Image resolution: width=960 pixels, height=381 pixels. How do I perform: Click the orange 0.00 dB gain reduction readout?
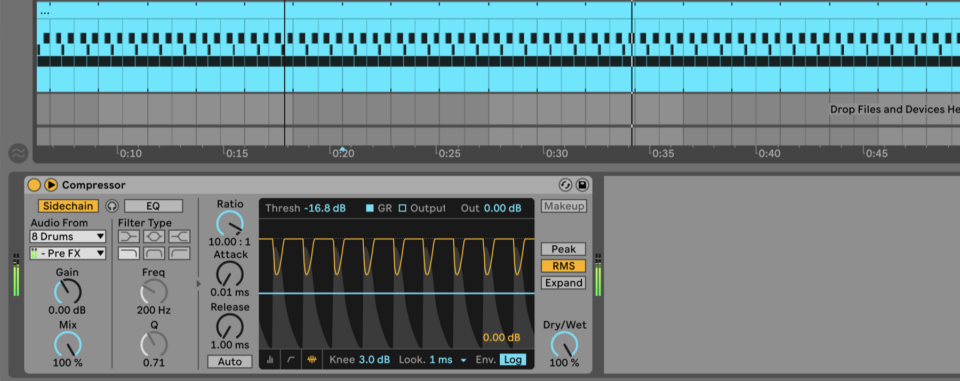coord(501,338)
